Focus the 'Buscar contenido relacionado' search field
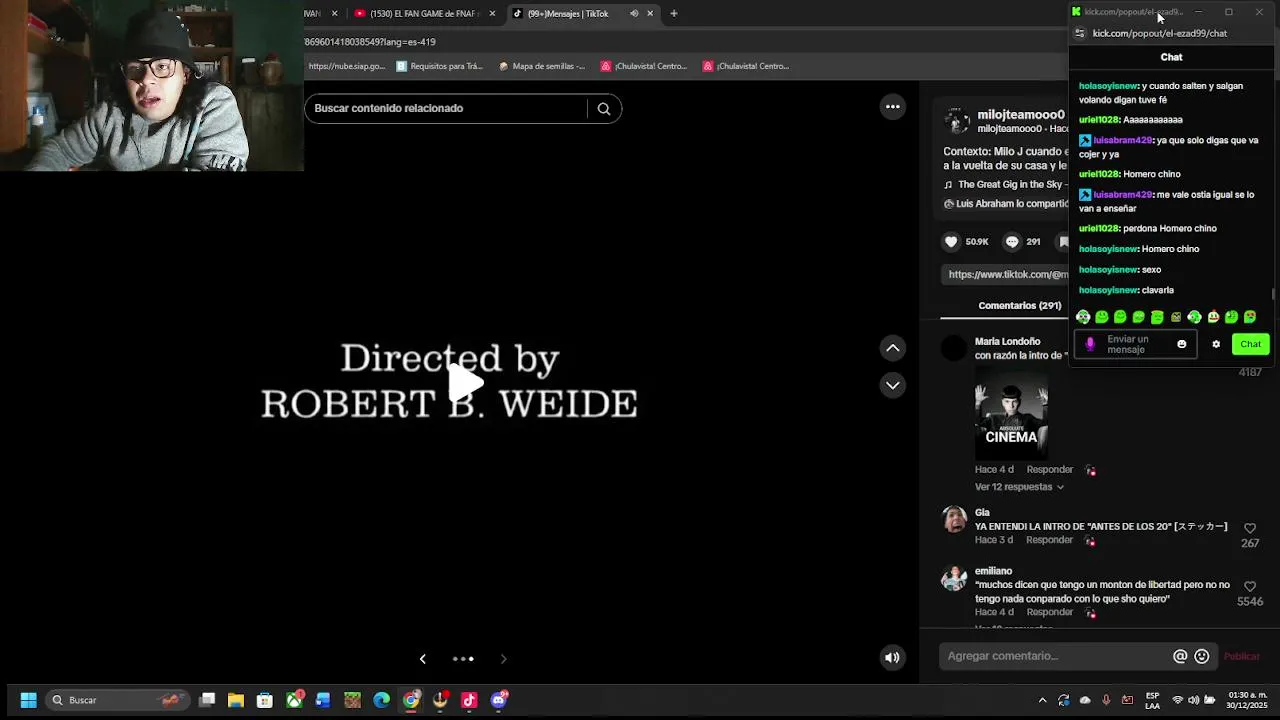 446,108
